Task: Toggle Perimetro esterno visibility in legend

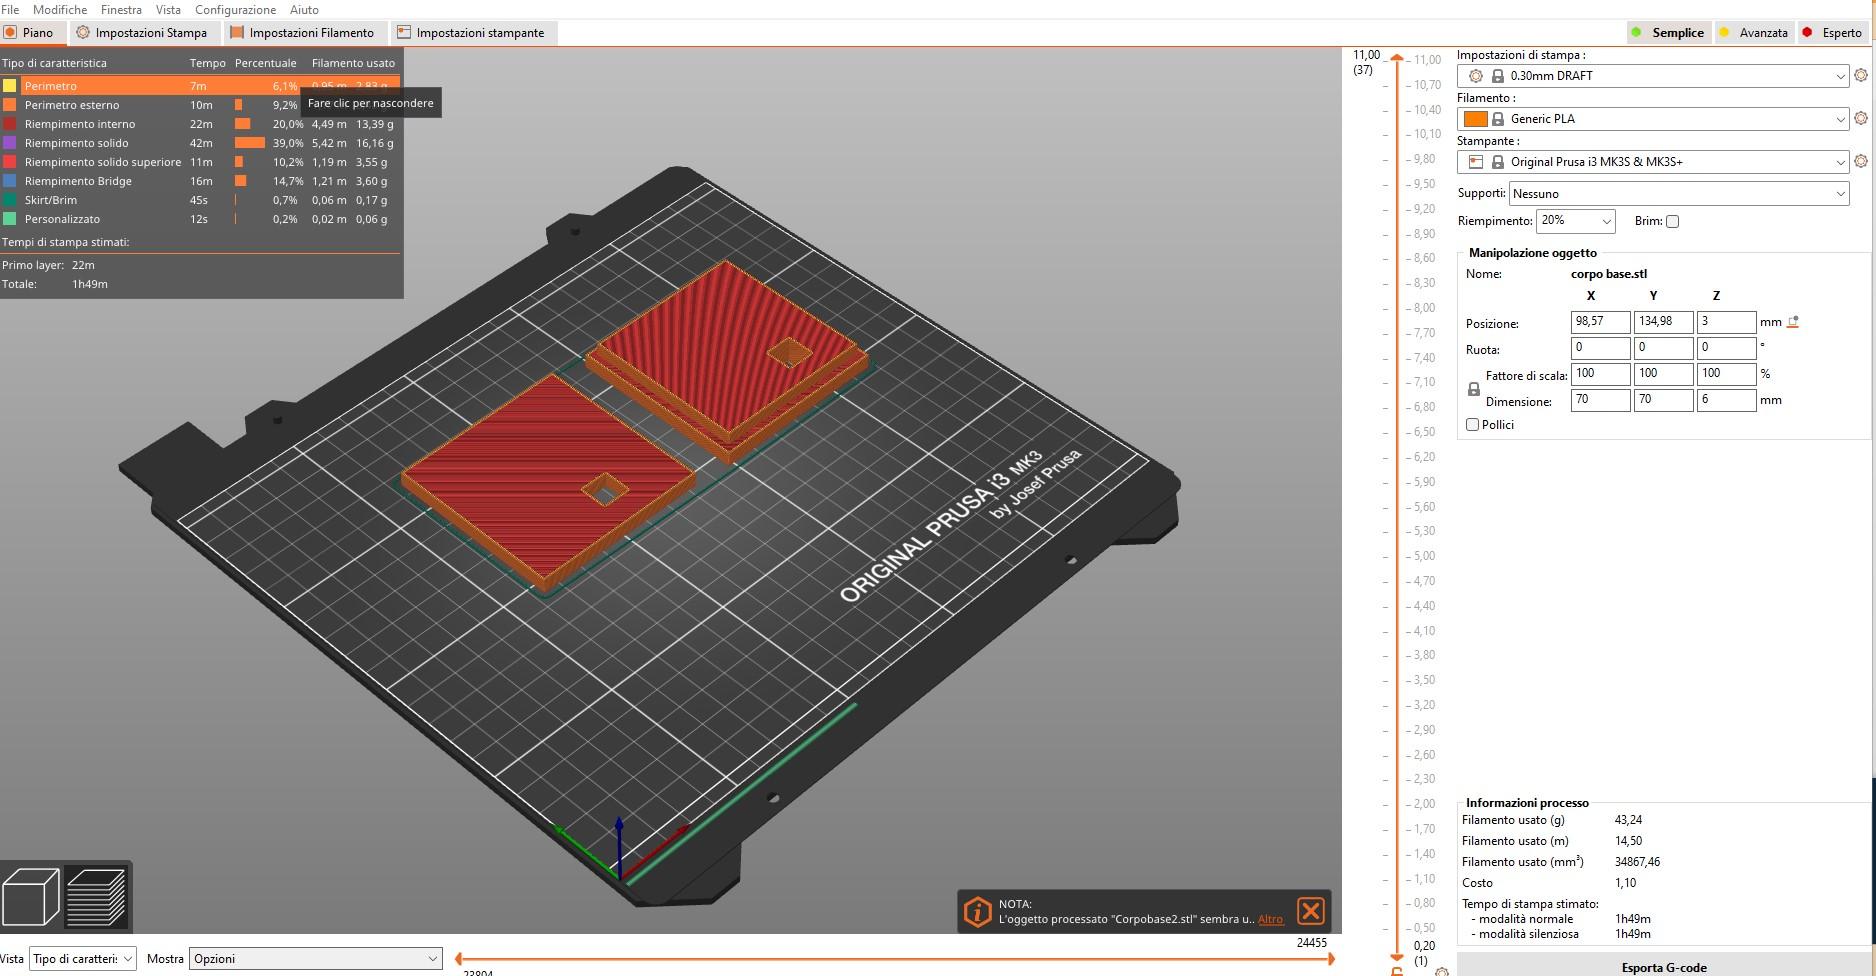Action: coord(200,105)
